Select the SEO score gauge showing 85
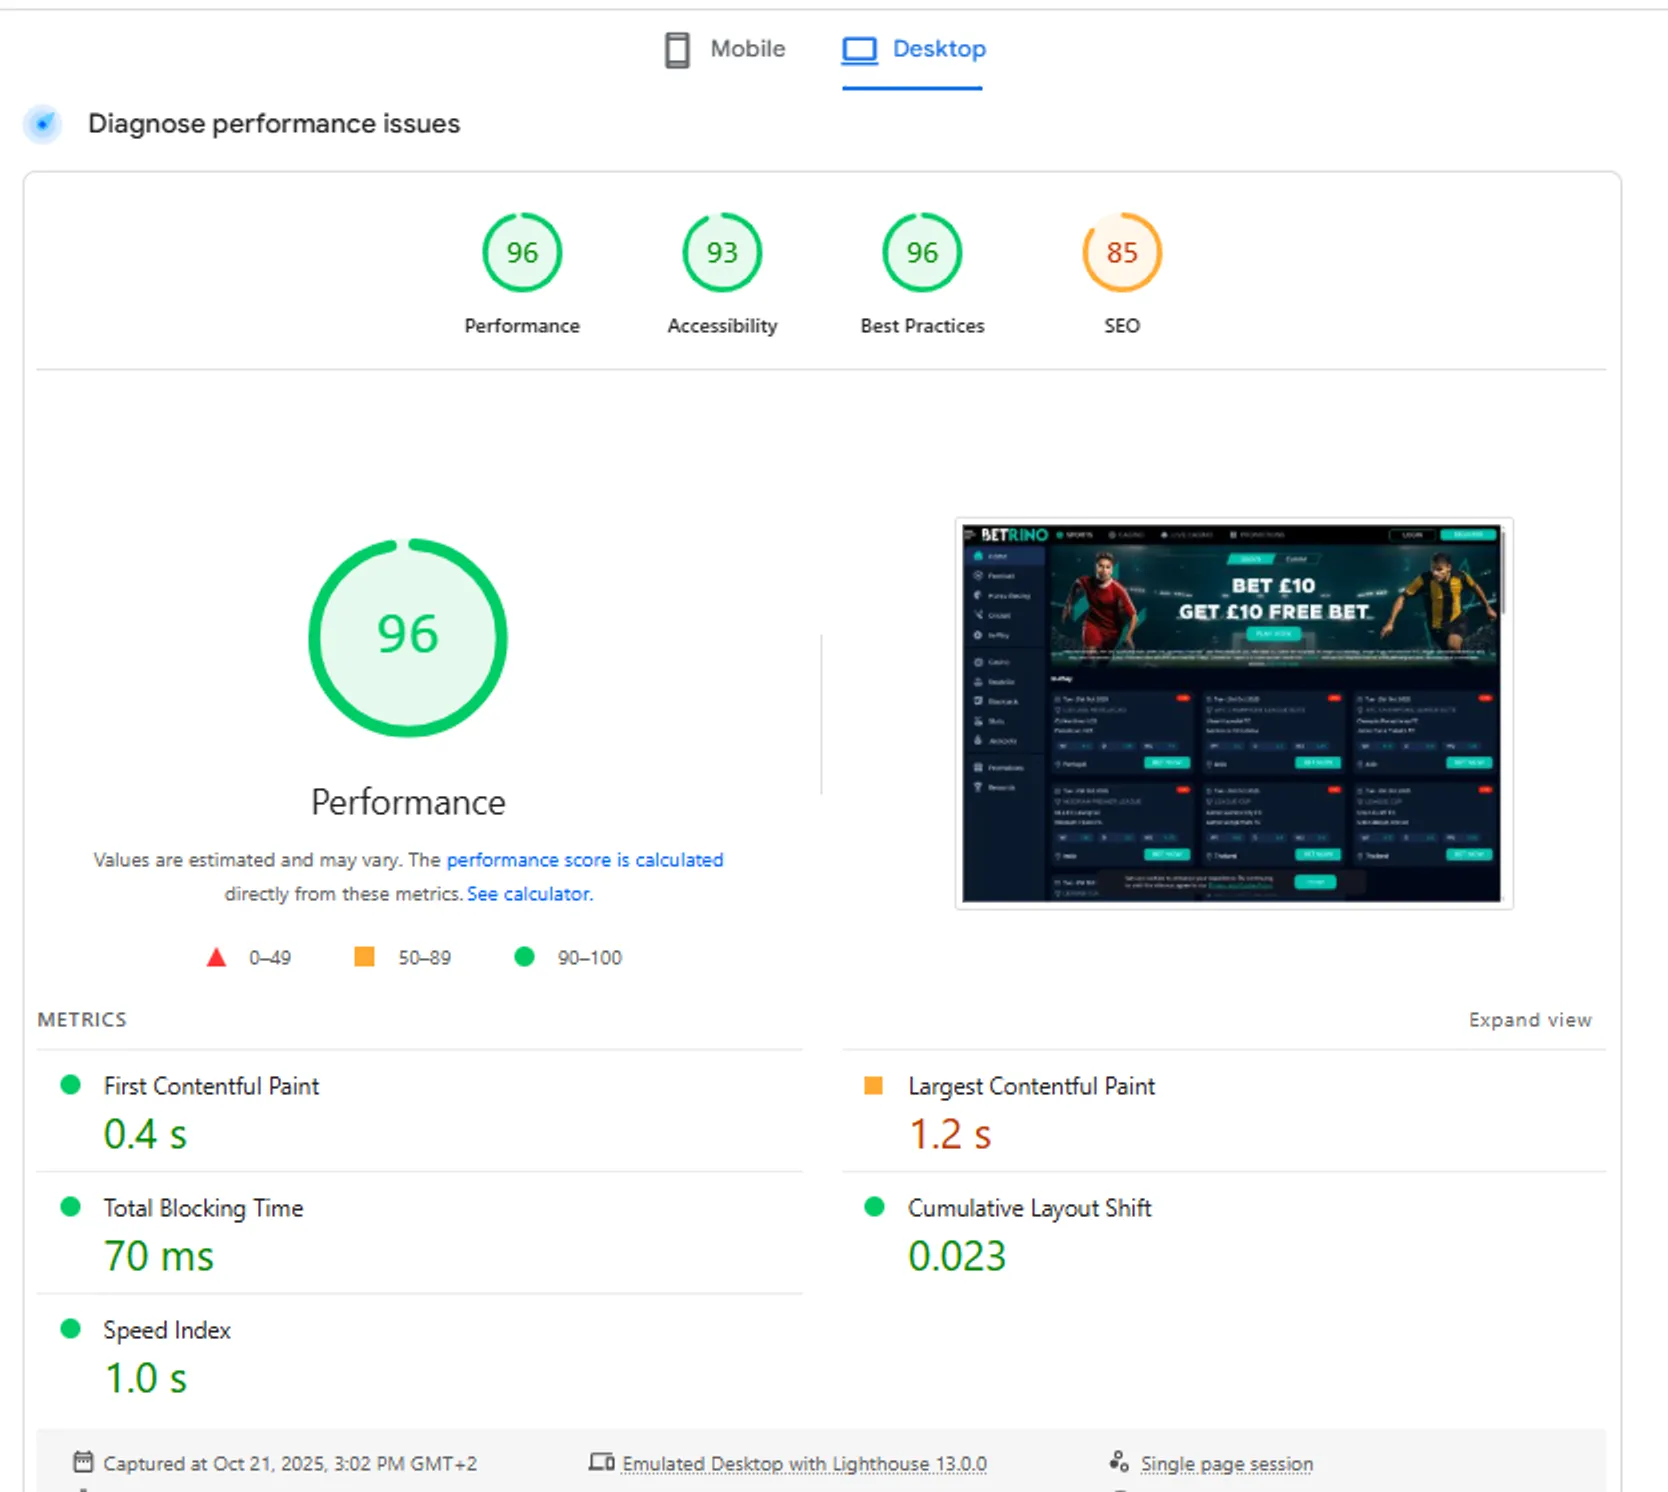This screenshot has height=1492, width=1668. tap(1122, 252)
